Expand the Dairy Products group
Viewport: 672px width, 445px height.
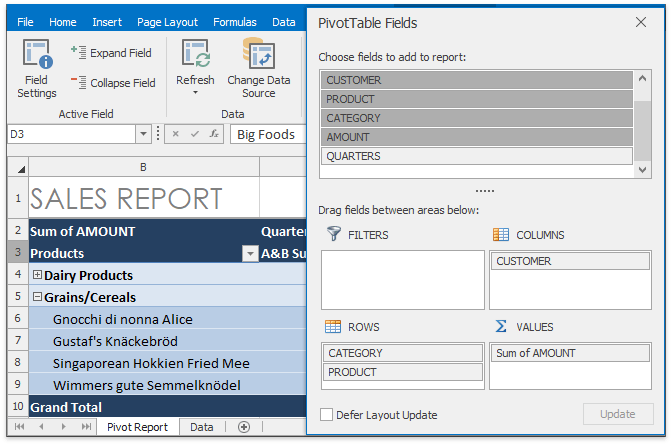(37, 275)
